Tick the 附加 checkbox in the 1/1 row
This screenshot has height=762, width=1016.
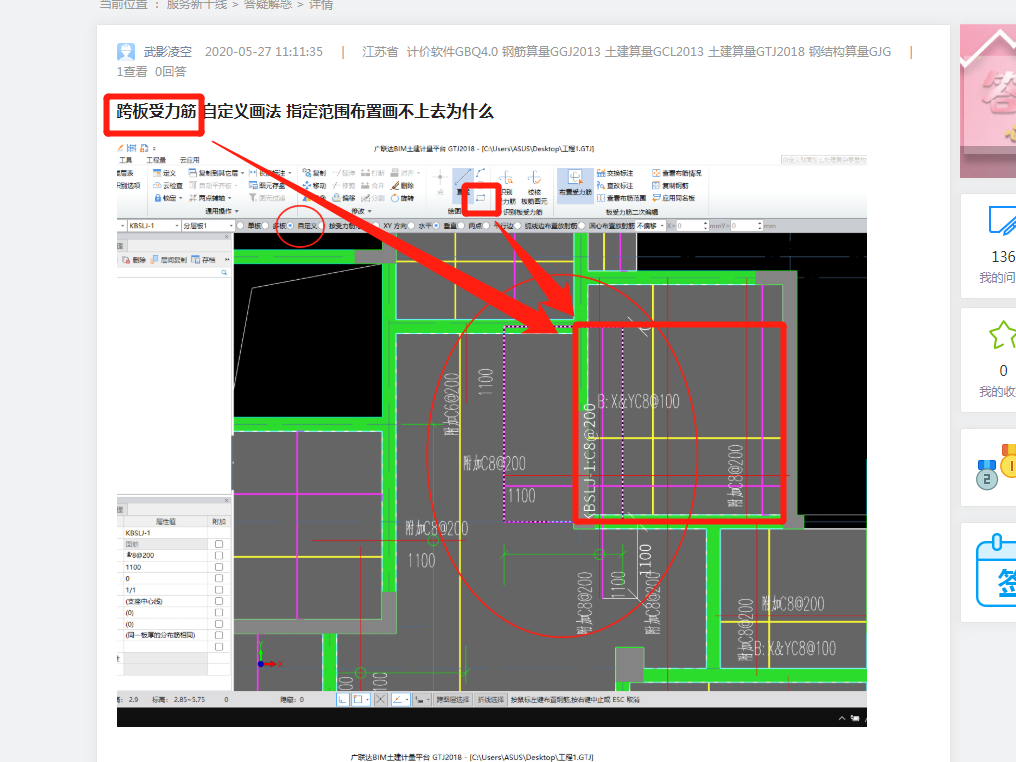(219, 590)
